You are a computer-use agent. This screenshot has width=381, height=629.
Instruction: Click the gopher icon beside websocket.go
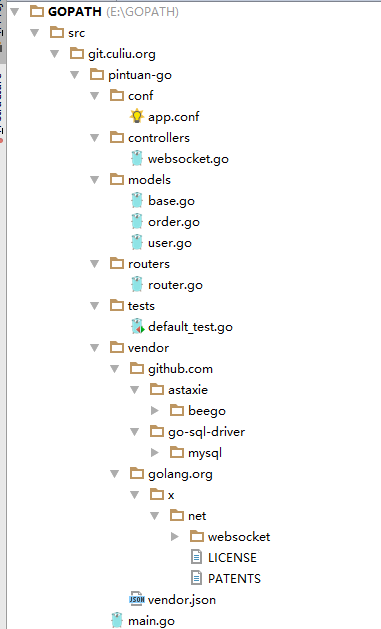click(137, 158)
